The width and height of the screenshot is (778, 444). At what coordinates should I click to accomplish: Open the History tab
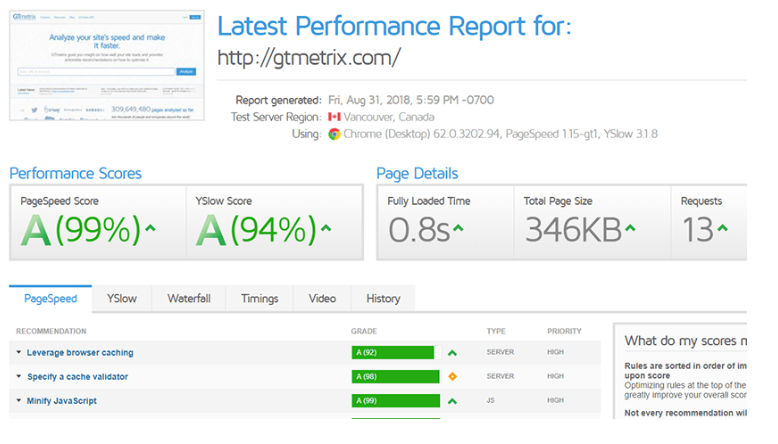pos(383,299)
